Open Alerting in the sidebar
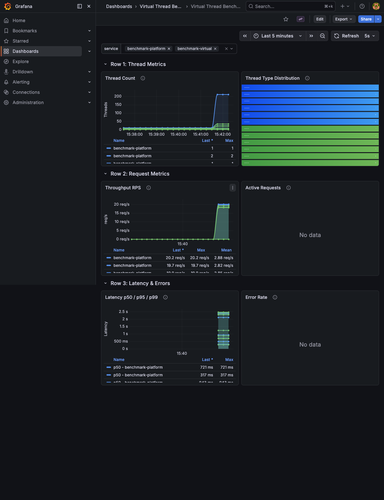Screen dimensions: 384x500 tap(21, 82)
